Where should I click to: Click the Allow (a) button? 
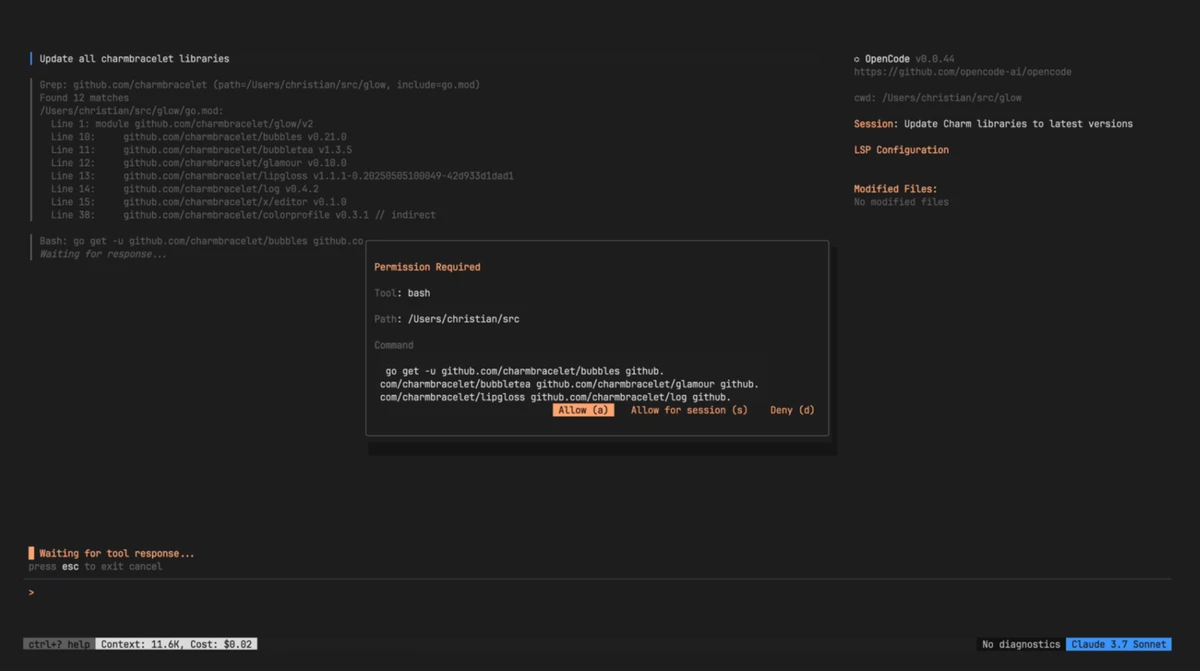pos(583,410)
